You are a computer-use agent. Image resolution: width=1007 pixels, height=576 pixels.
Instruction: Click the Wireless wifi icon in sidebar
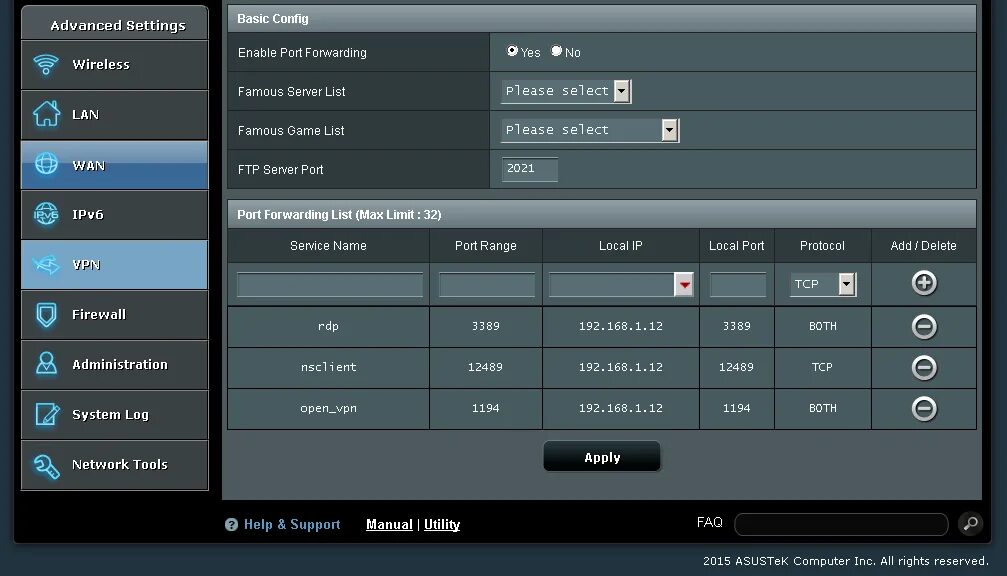tap(46, 64)
